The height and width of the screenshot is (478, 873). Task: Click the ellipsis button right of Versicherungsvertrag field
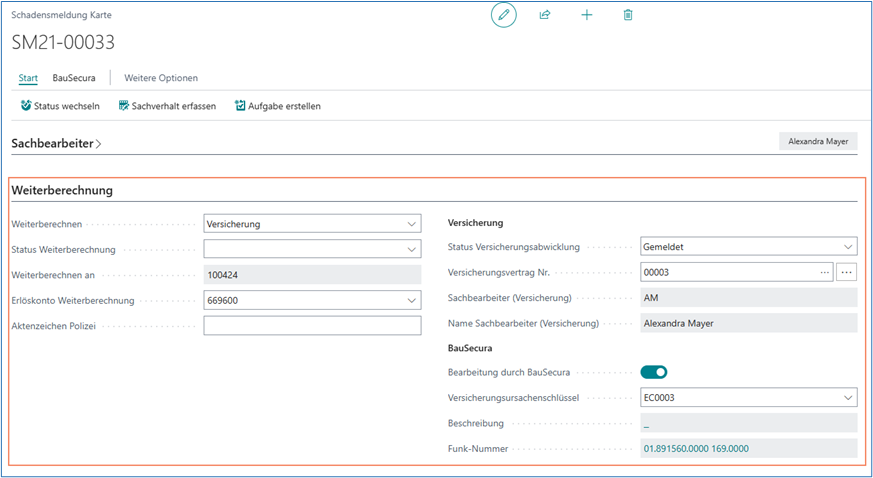tap(847, 272)
